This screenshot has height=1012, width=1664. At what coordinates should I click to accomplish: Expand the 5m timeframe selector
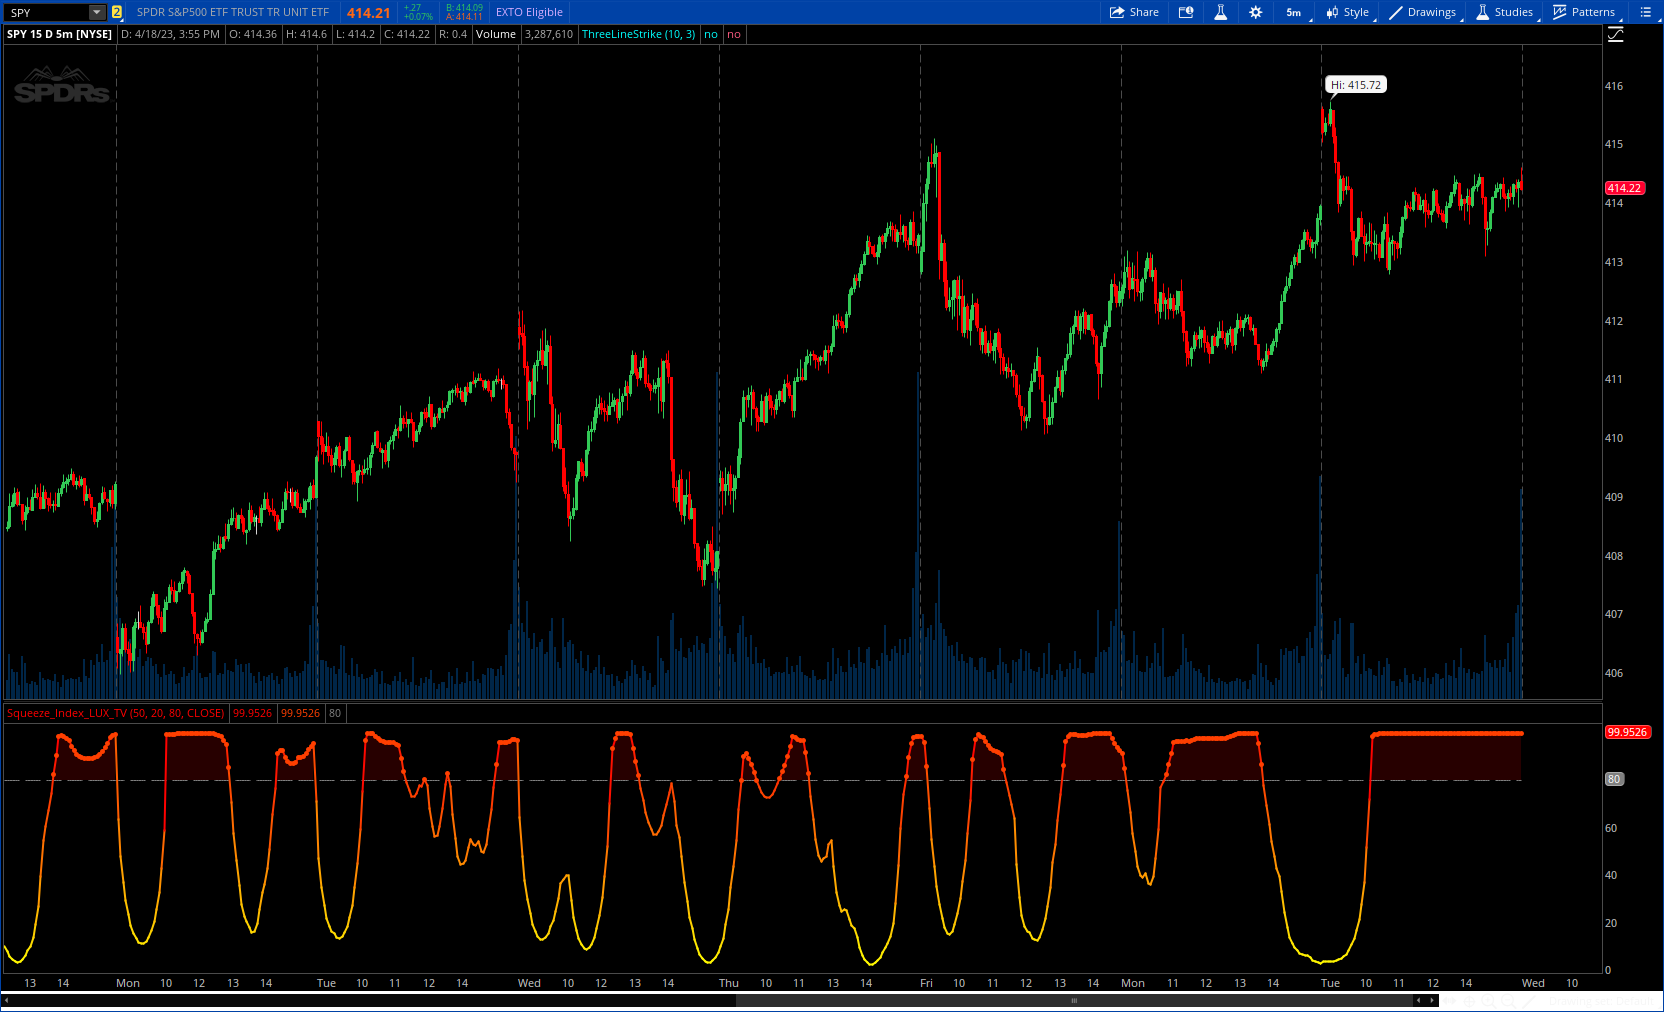1294,12
